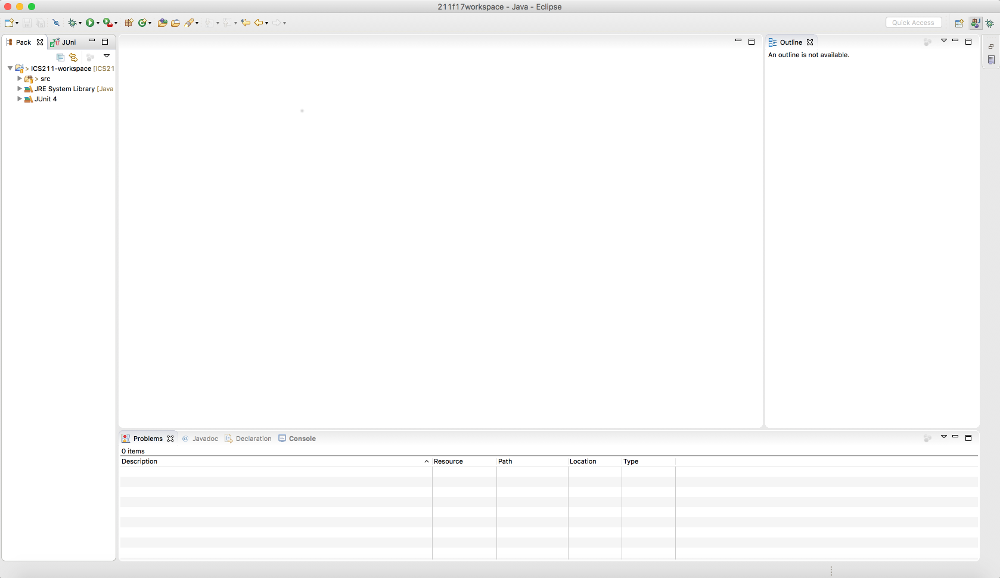The width and height of the screenshot is (1000, 578).
Task: Click the Collapse All icon in Package Explorer
Action: [60, 57]
